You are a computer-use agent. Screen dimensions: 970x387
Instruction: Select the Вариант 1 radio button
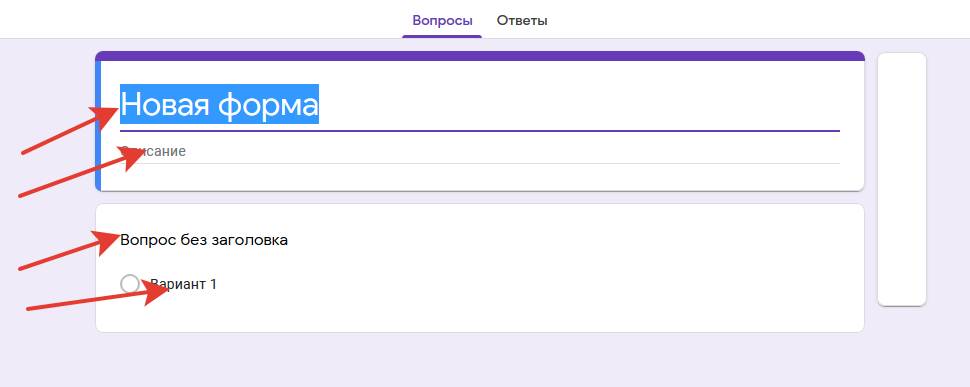pos(130,284)
